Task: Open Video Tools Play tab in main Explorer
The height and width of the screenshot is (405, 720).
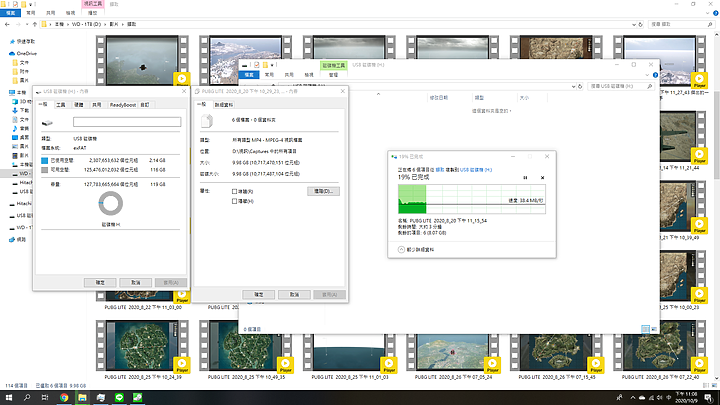Action: [x=93, y=13]
